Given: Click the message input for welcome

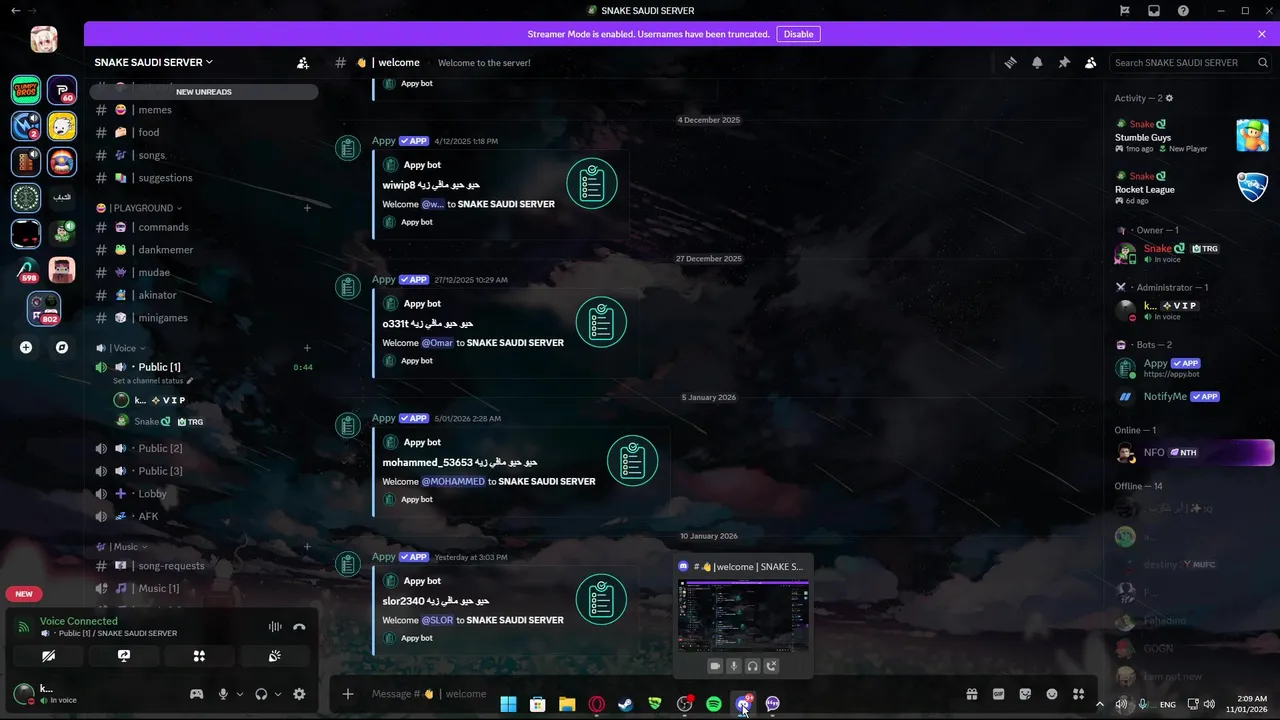Looking at the screenshot, I should click(660, 694).
